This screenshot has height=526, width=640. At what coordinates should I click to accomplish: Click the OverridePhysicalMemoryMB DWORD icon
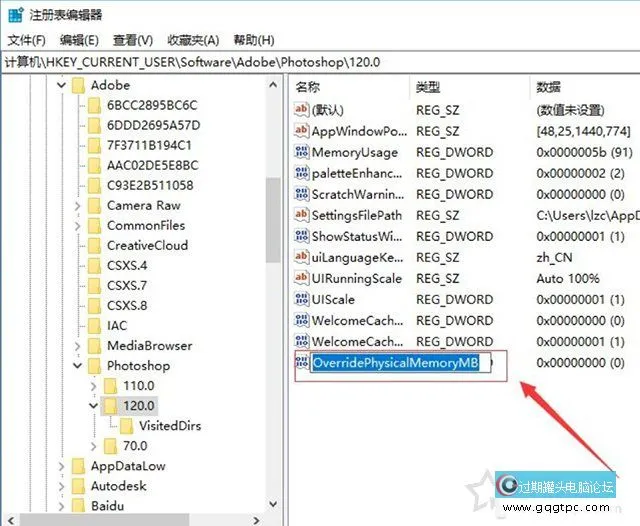(301, 362)
